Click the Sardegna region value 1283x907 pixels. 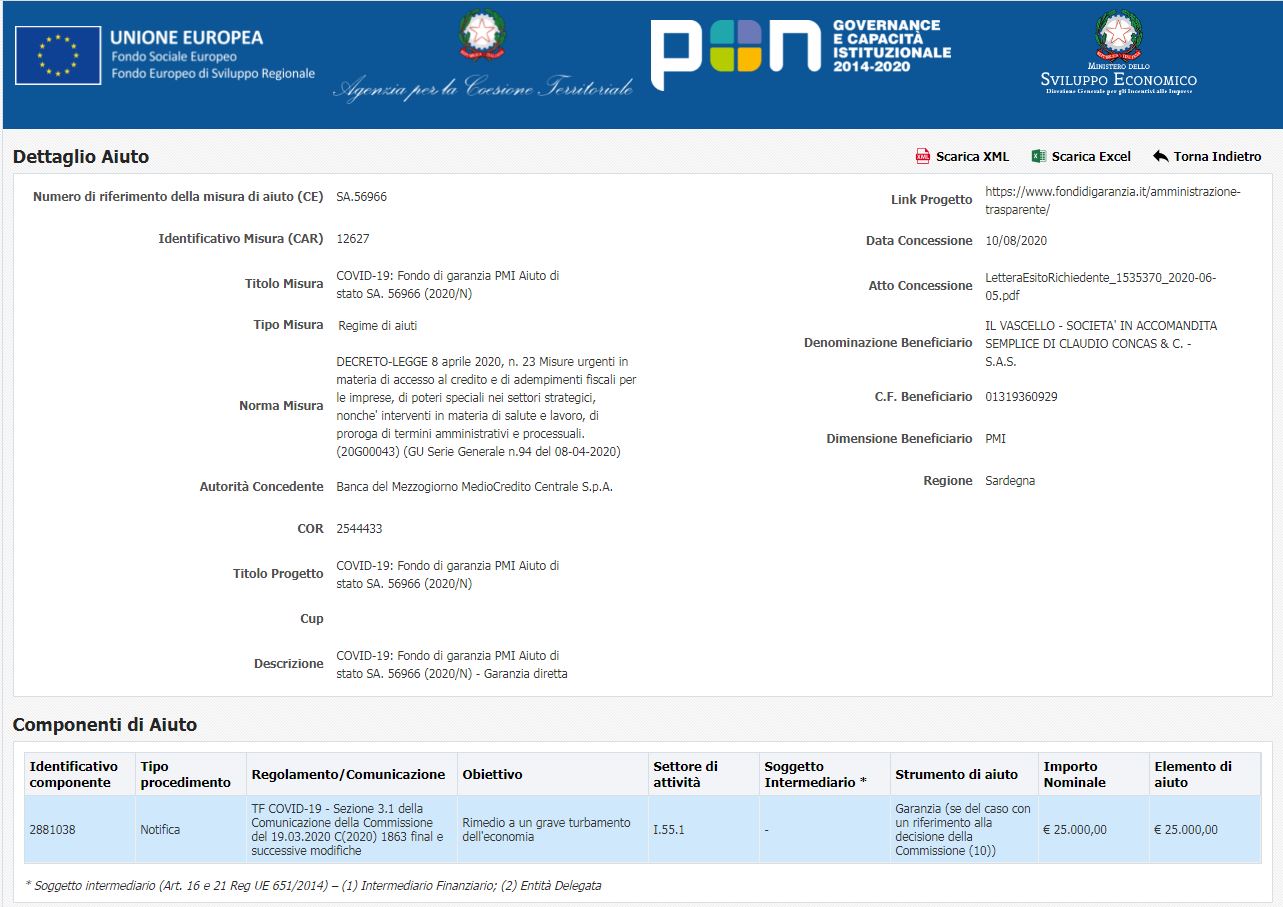click(1010, 481)
